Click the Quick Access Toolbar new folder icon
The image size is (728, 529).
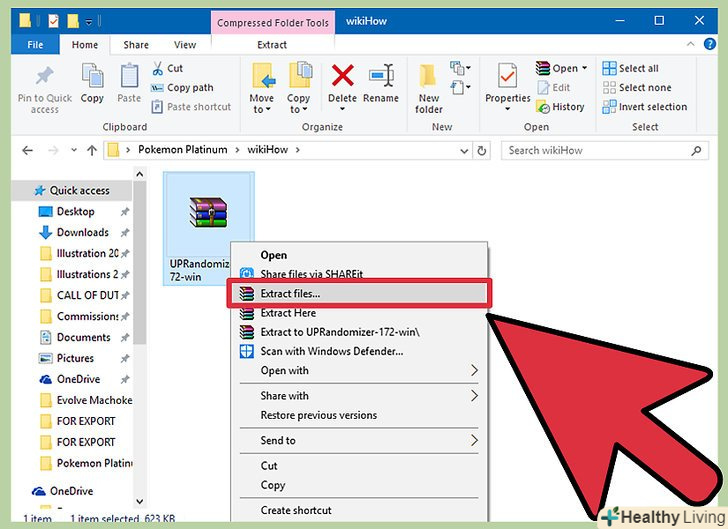(73, 21)
